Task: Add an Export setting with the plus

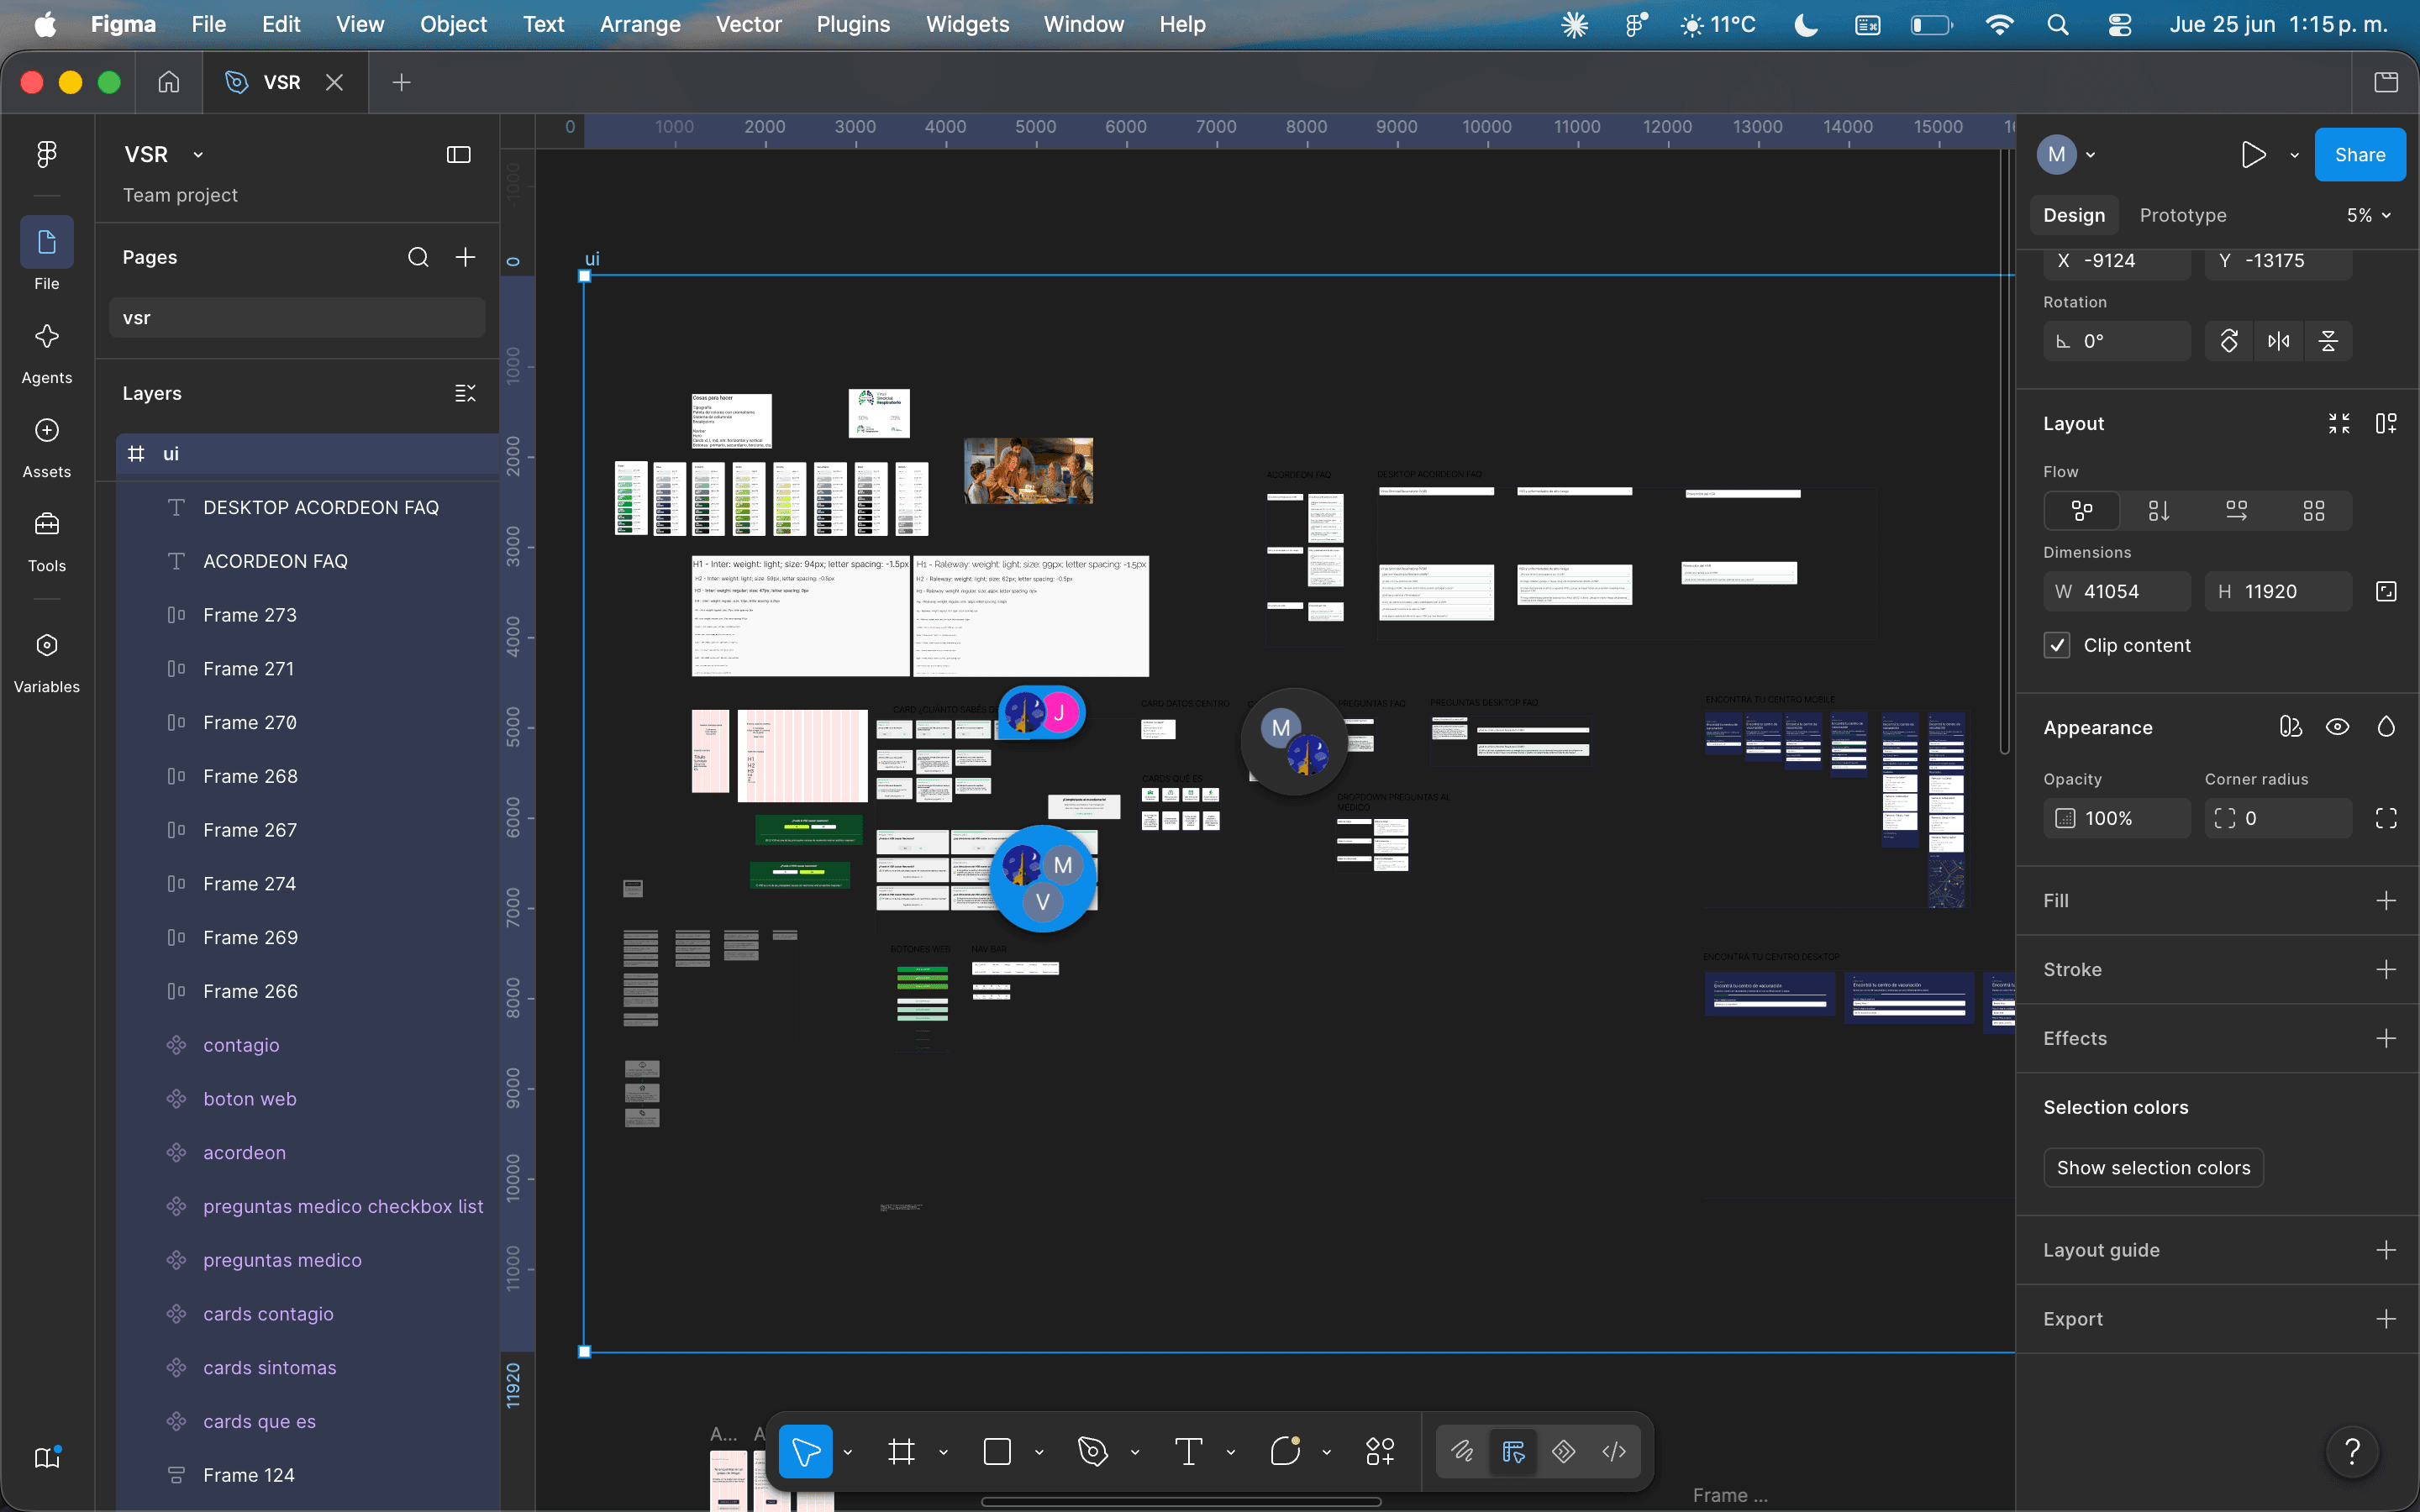Action: [2386, 1319]
